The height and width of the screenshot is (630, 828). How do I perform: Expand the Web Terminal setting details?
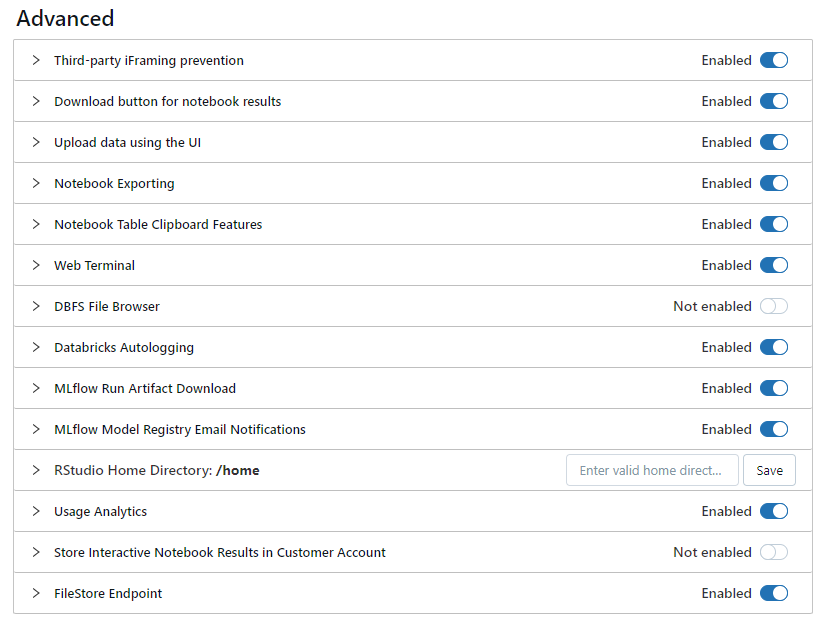point(36,265)
